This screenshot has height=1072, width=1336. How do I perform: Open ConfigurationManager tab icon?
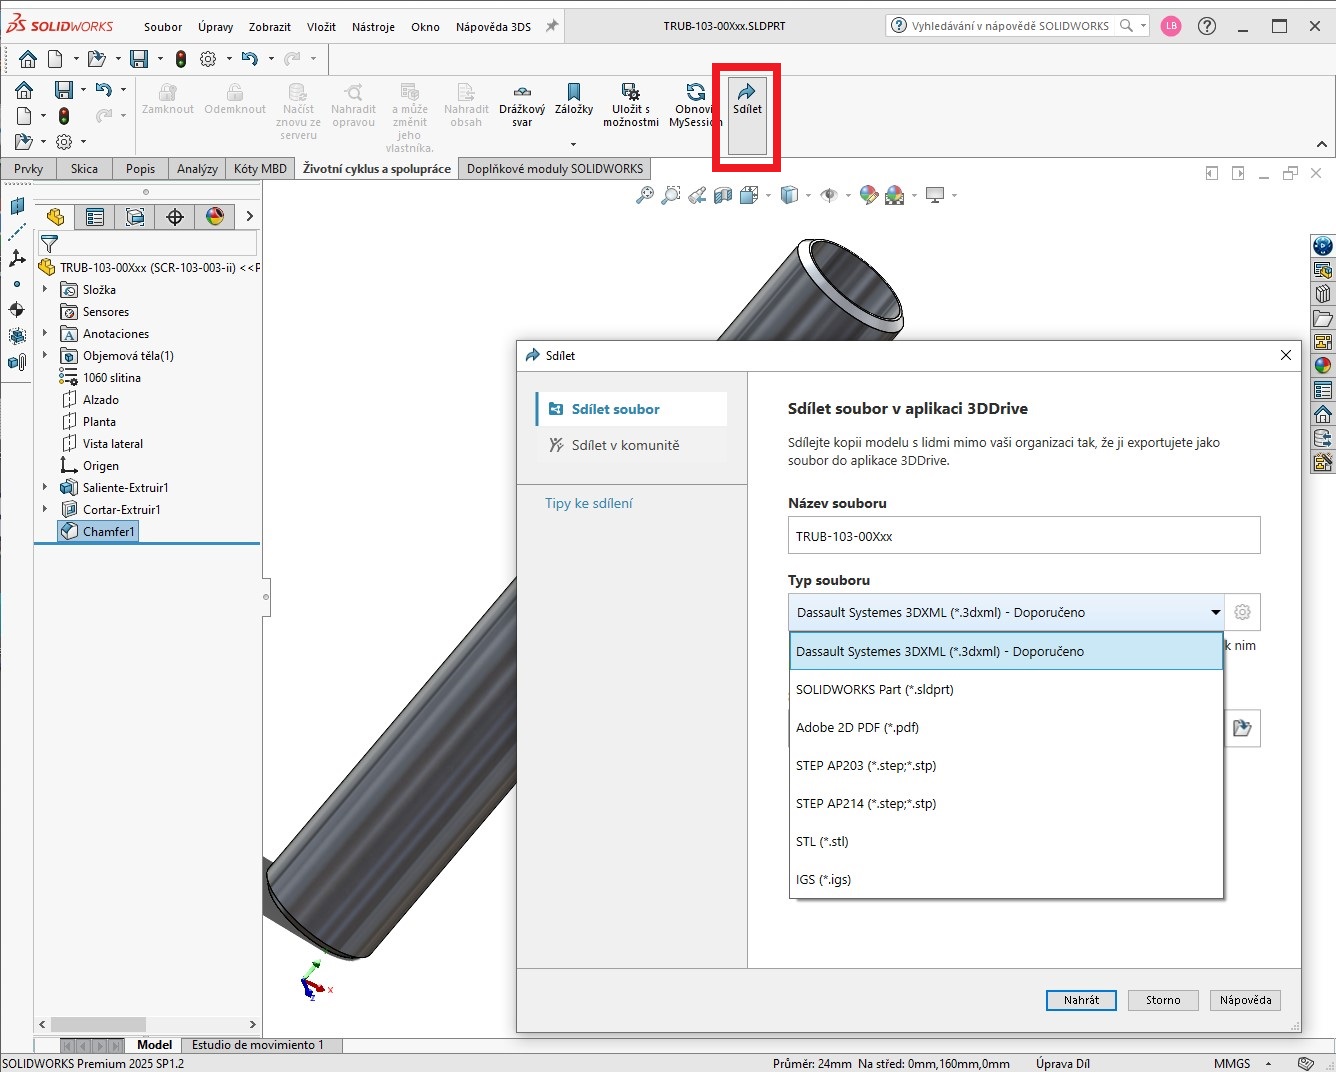click(x=135, y=217)
